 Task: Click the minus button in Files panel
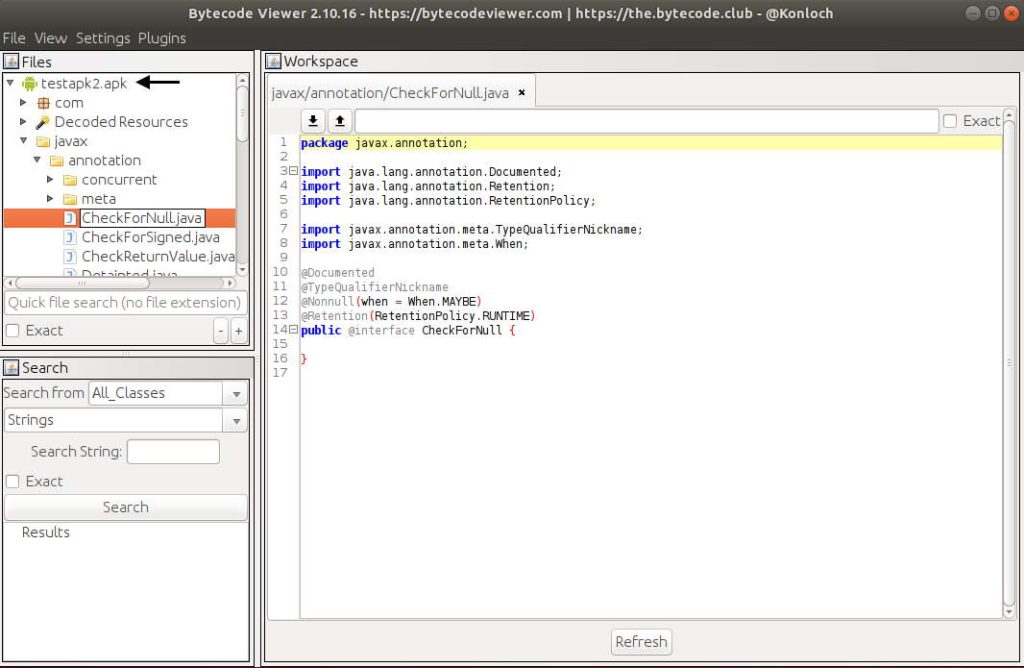pyautogui.click(x=221, y=331)
